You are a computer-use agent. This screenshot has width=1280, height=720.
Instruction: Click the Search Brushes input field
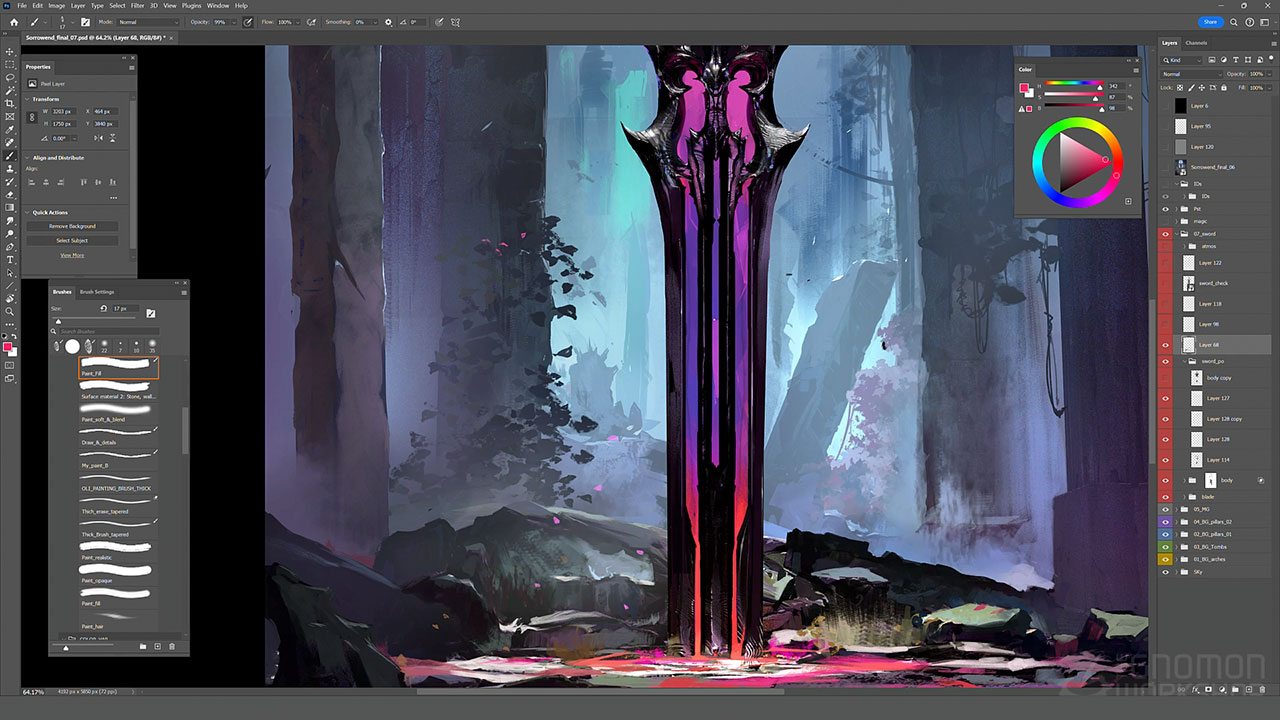tap(105, 331)
